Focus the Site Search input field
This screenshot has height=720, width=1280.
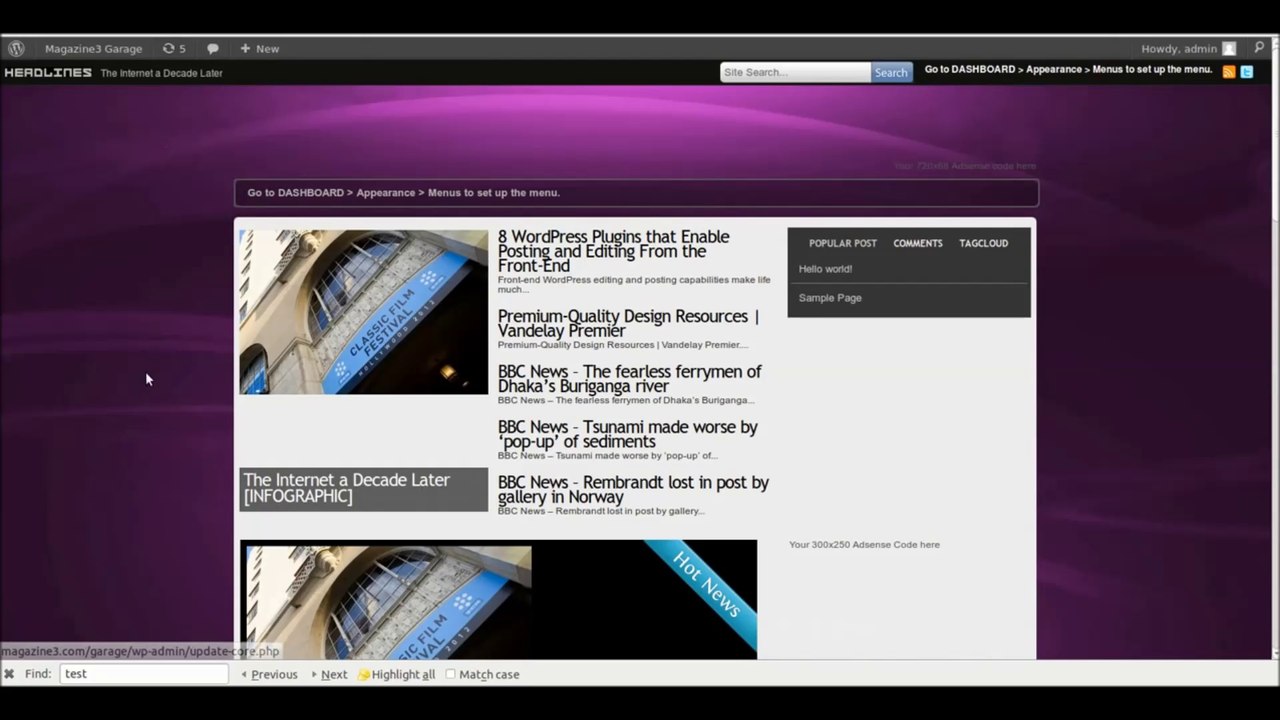[795, 72]
